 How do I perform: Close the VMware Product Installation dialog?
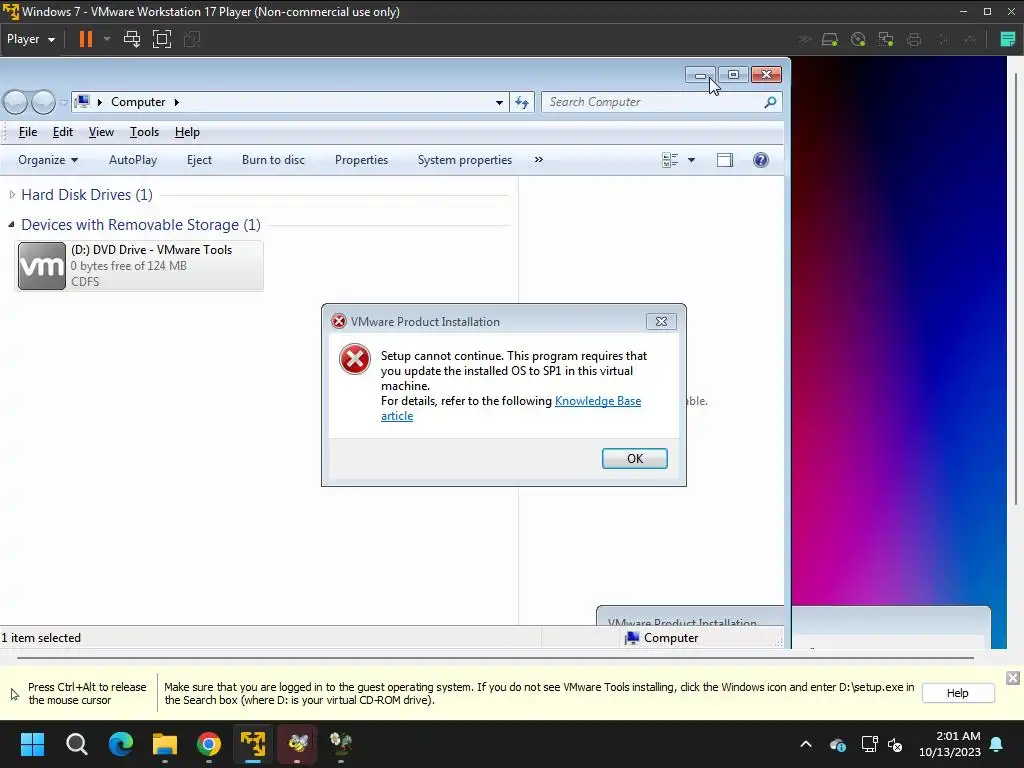661,321
